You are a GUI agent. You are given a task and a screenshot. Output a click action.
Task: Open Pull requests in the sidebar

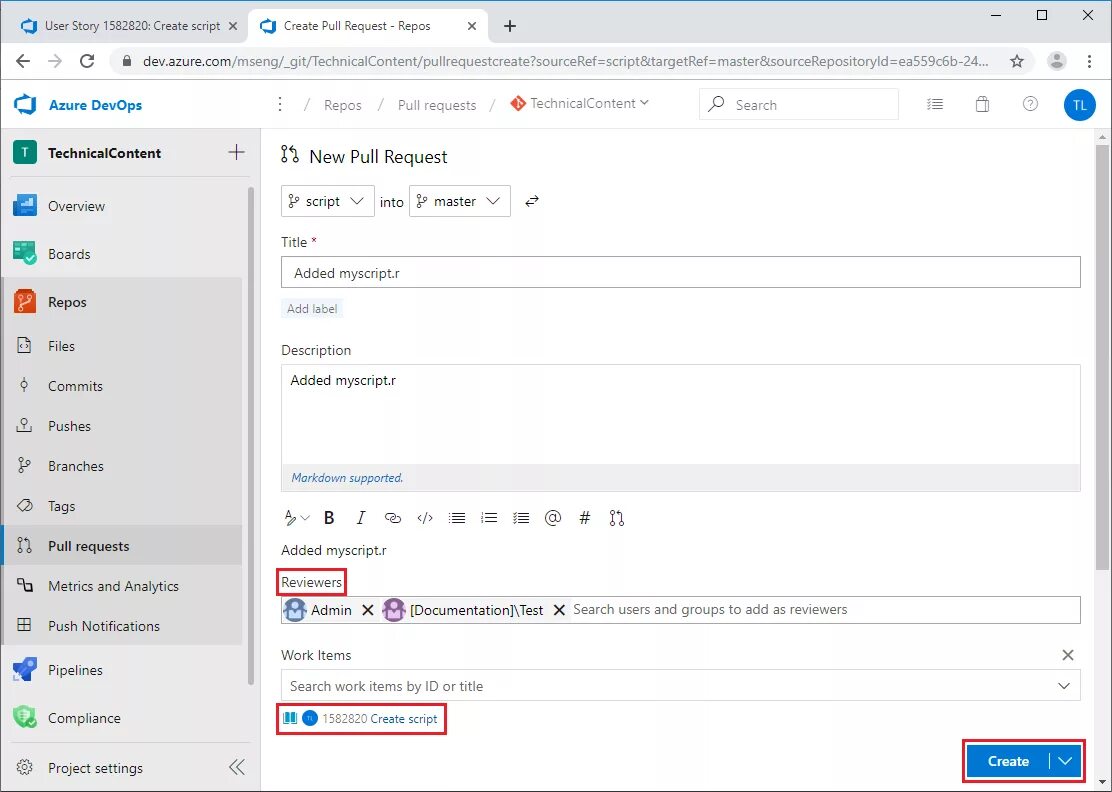coord(122,545)
